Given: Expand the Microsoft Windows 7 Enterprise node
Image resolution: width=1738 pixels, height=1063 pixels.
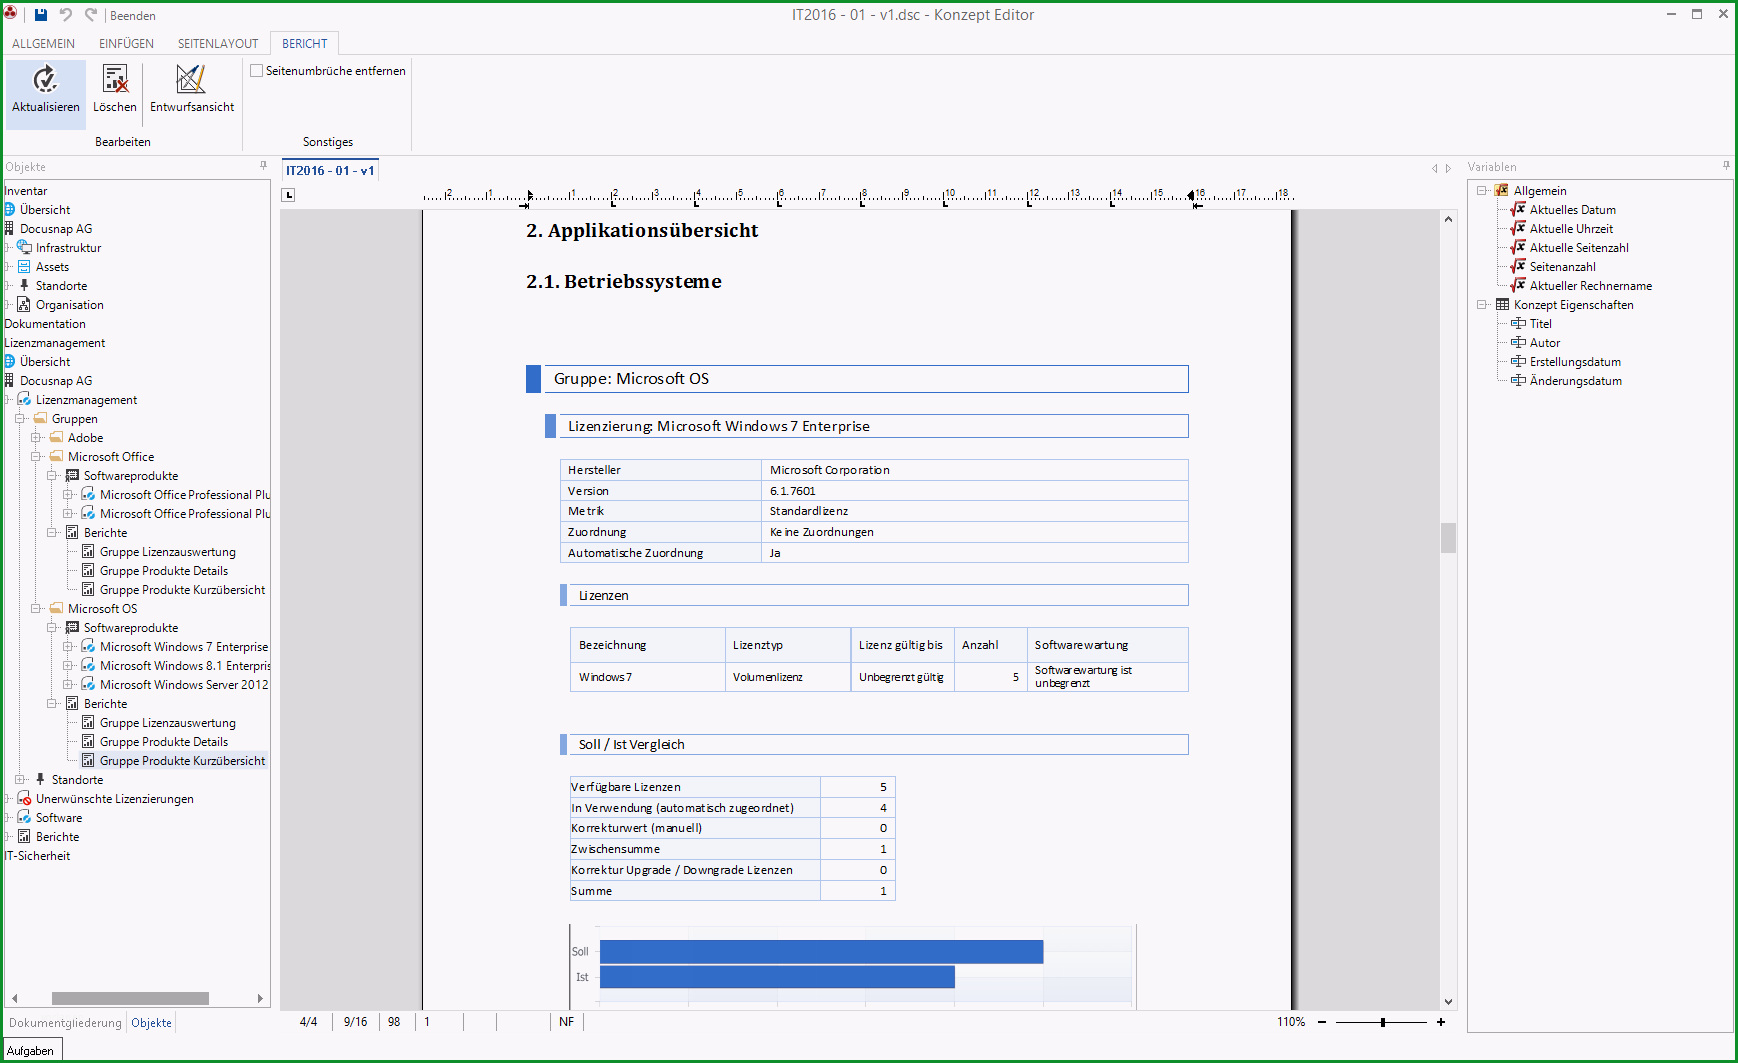Looking at the screenshot, I should coord(68,646).
